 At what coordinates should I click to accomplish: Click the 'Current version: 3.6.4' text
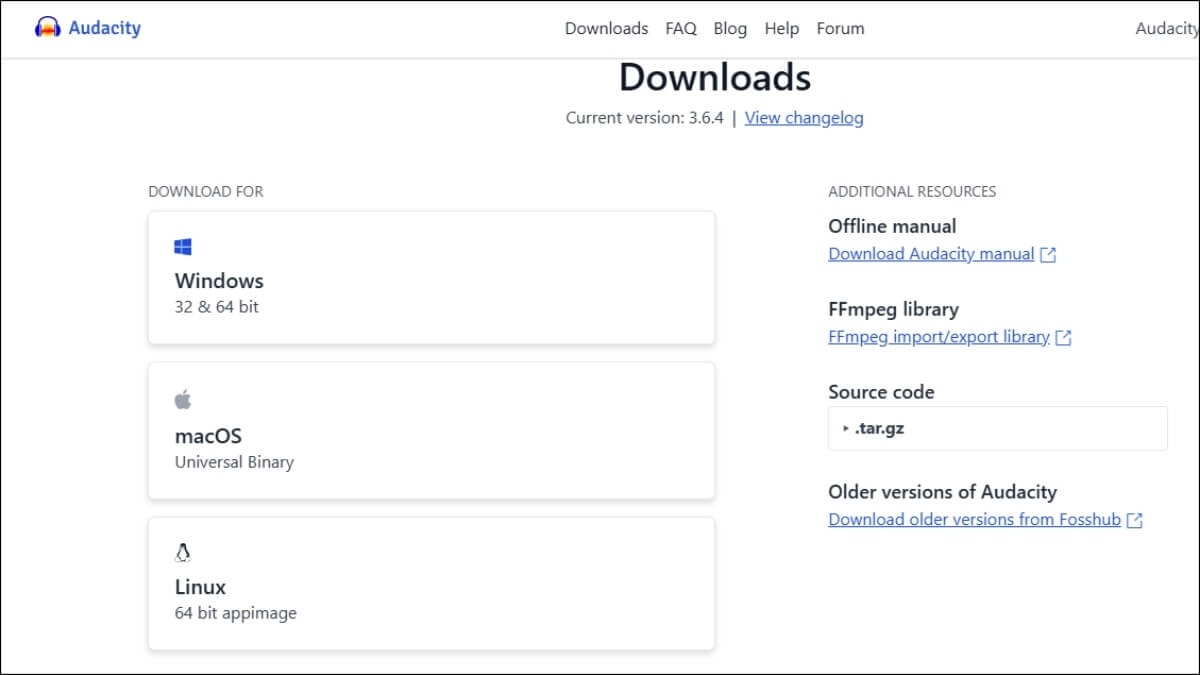(644, 118)
